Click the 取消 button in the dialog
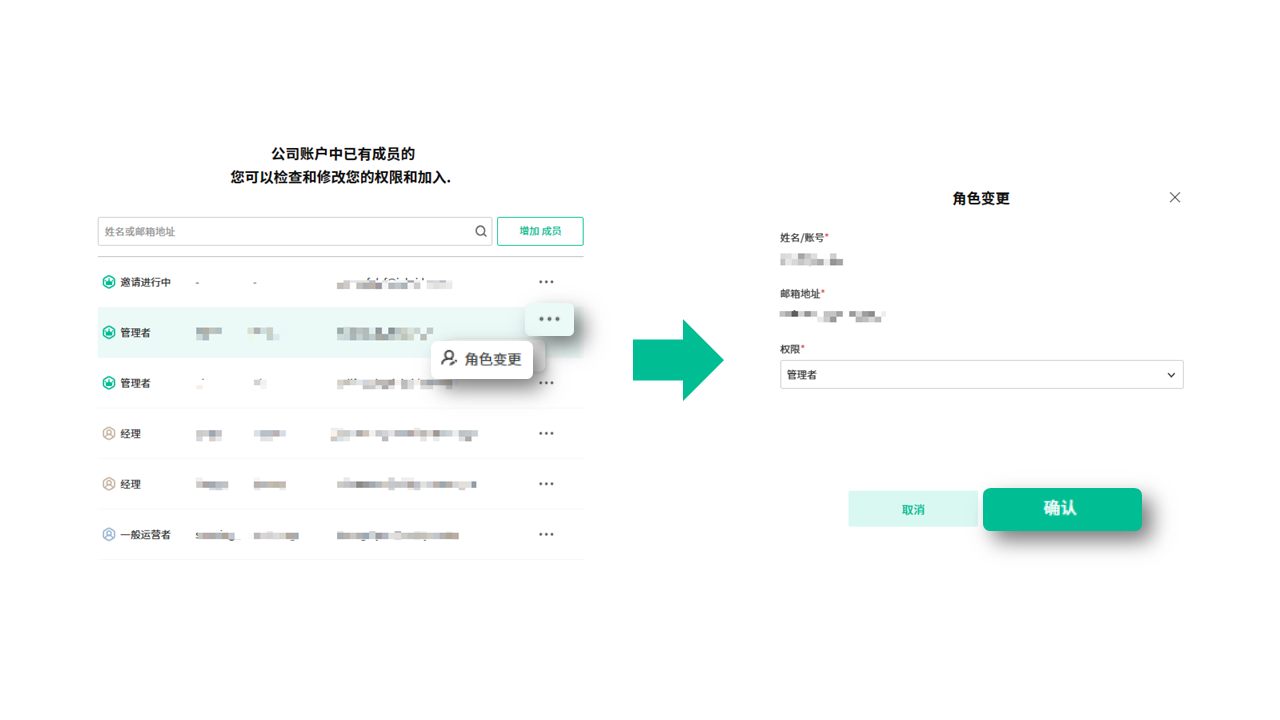The image size is (1280, 720). tap(912, 509)
